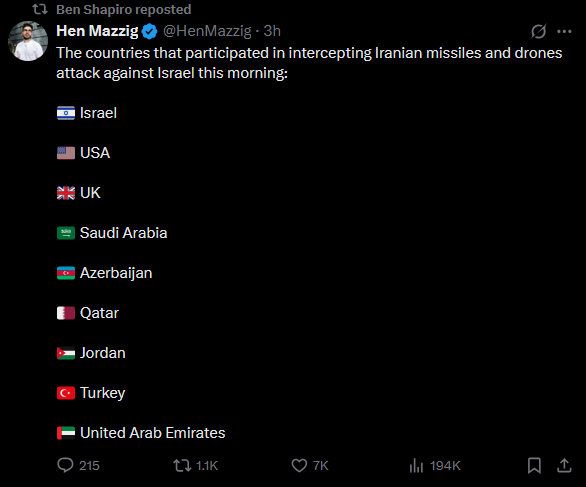This screenshot has height=487, width=586.
Task: Click the 7K likes count
Action: 321,466
